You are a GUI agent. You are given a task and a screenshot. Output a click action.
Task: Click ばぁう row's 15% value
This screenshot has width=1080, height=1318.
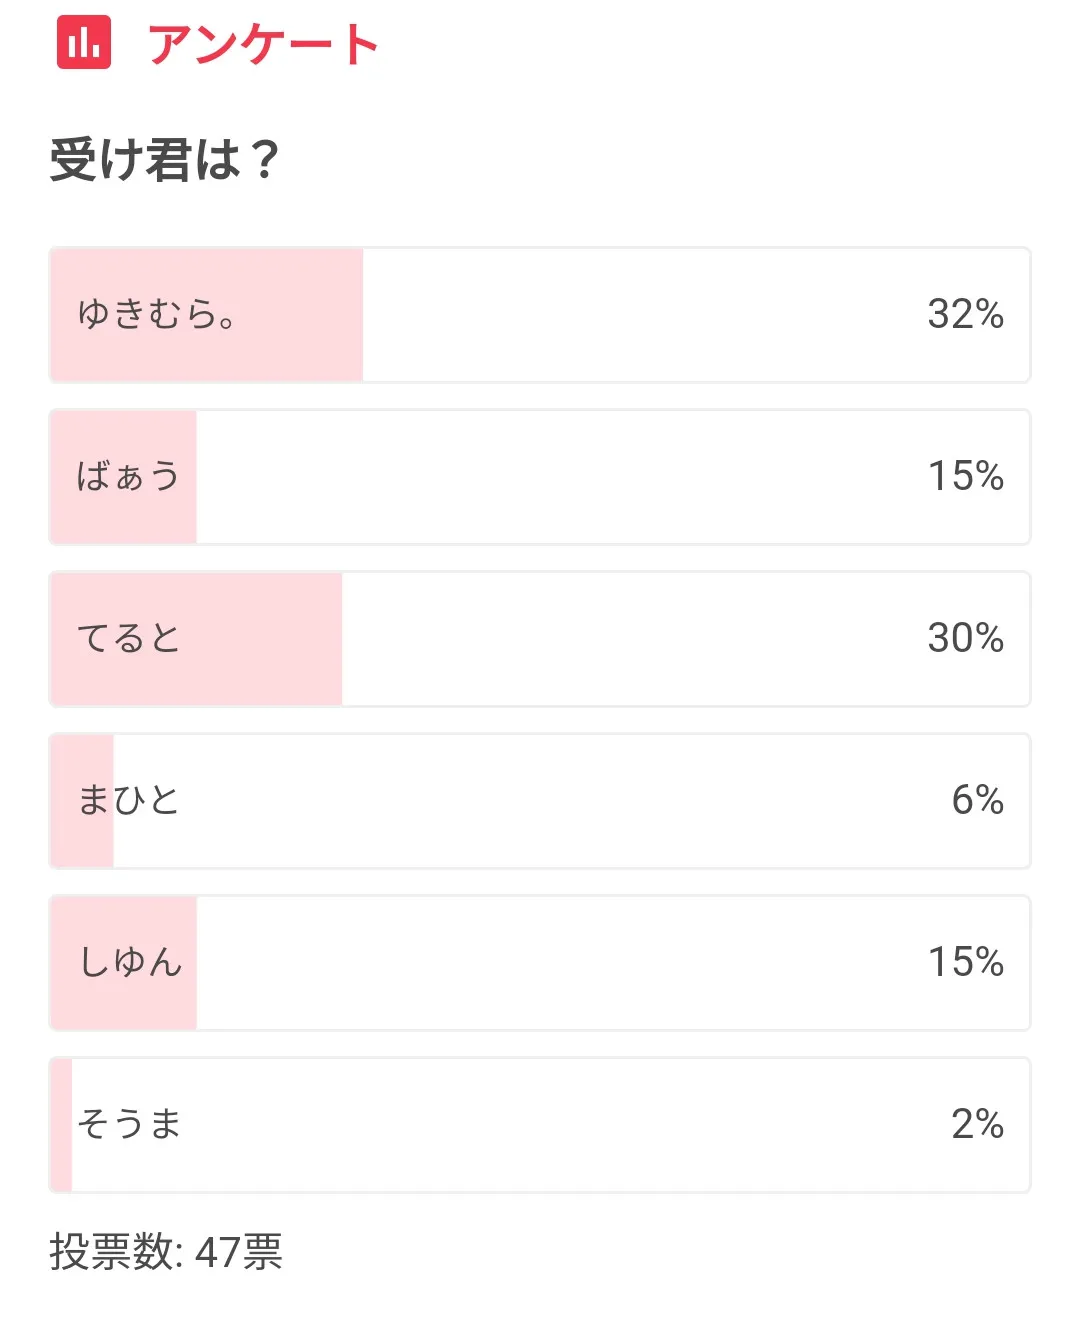coord(965,476)
